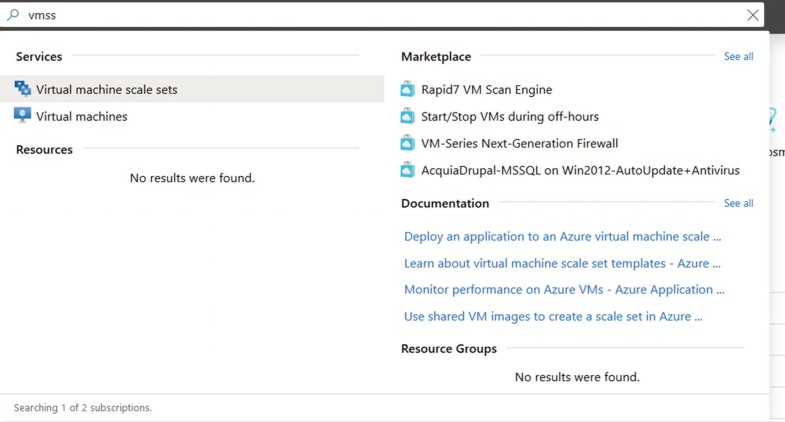
Task: Click the Rapid7 VM Scan Engine icon
Action: coord(408,90)
